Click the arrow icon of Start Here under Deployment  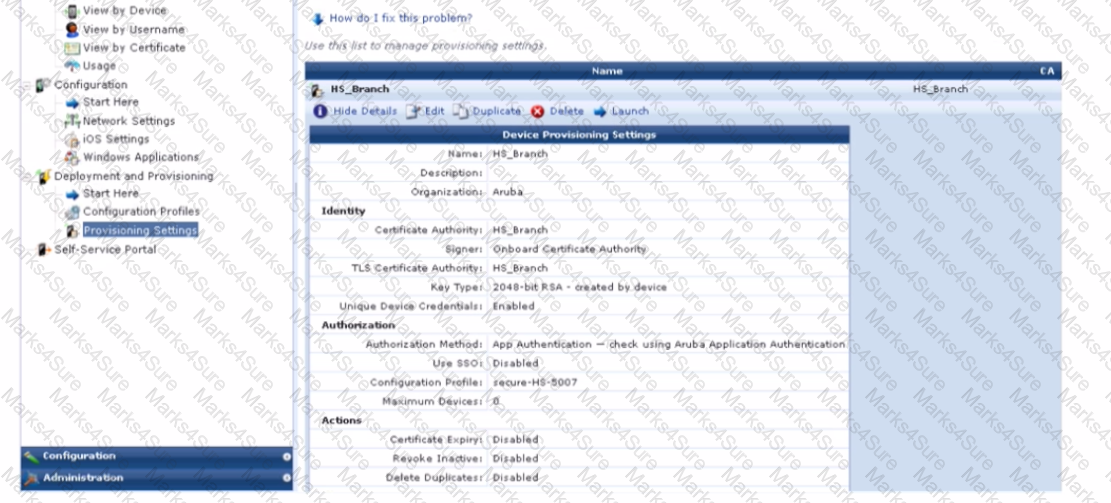tap(72, 194)
